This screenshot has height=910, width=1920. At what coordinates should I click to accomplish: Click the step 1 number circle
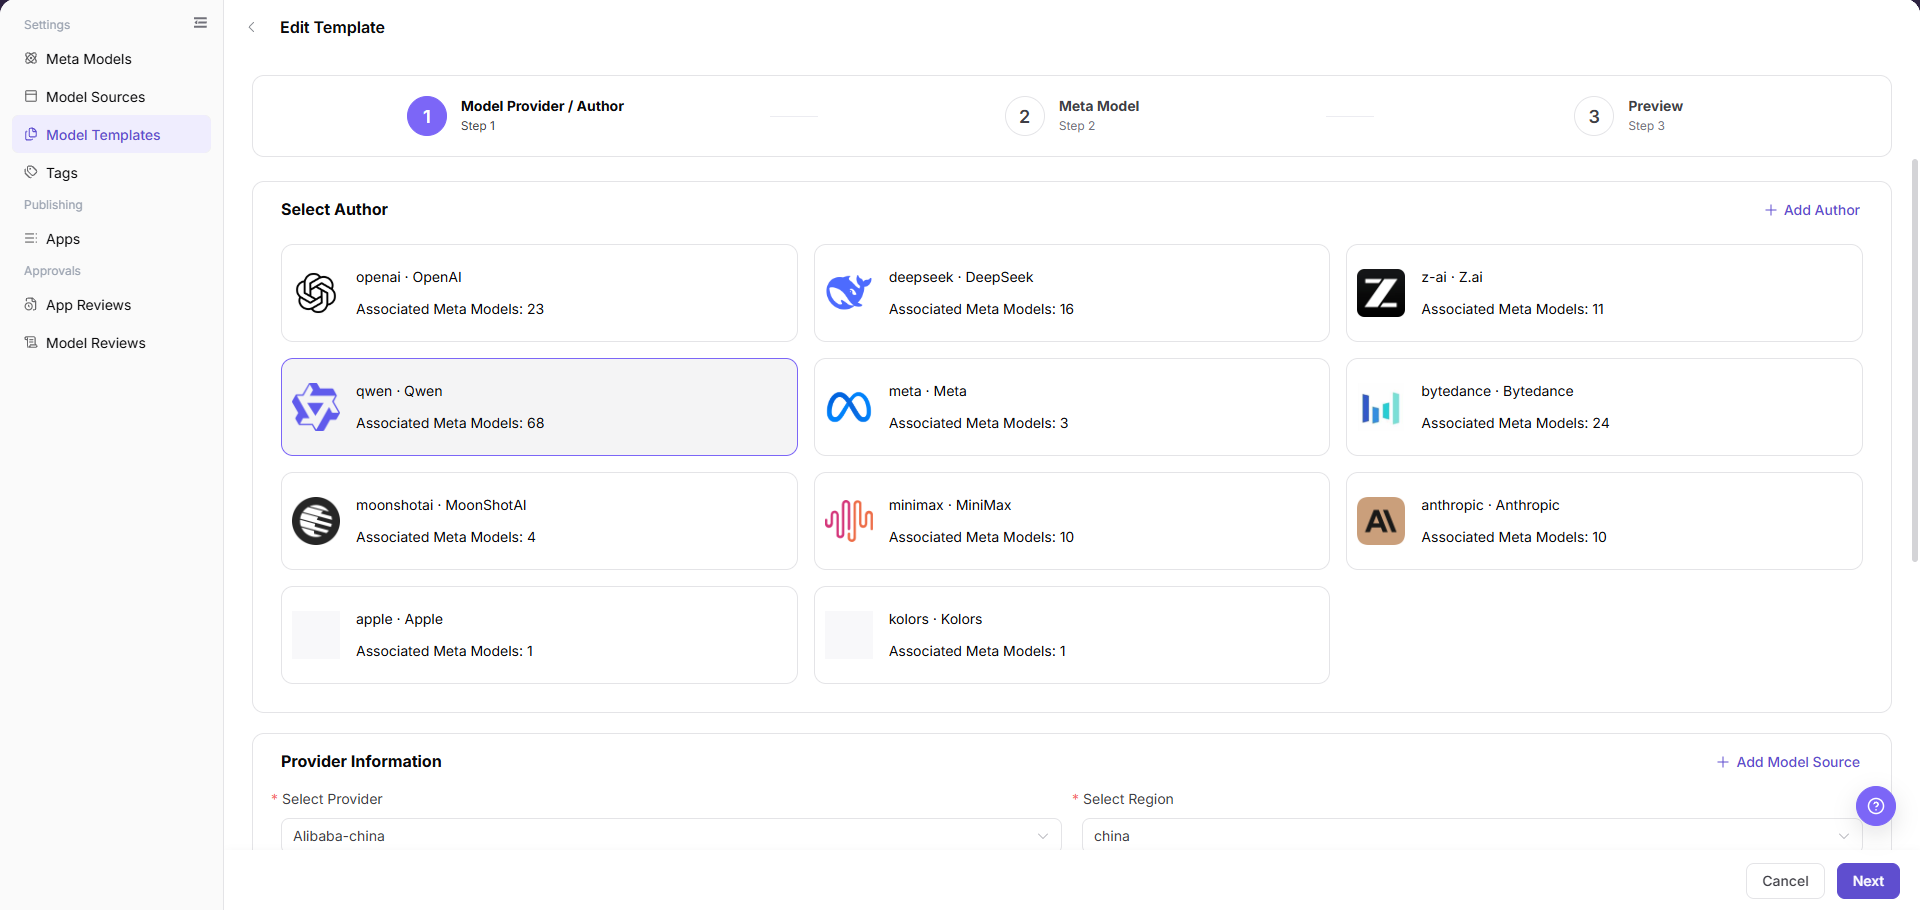click(x=427, y=116)
